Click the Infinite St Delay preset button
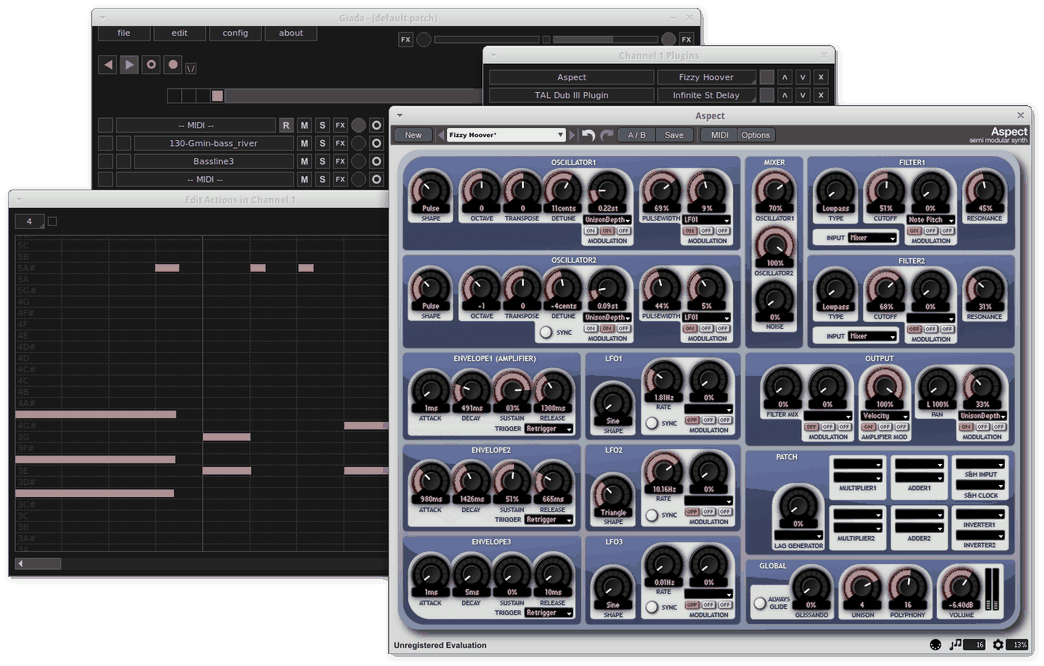 pos(706,95)
